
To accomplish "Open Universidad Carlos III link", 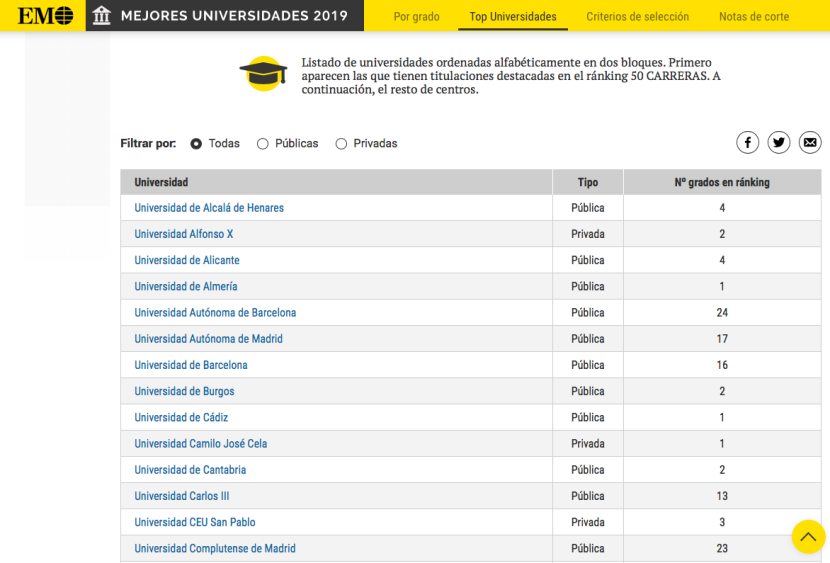I will (x=182, y=496).
